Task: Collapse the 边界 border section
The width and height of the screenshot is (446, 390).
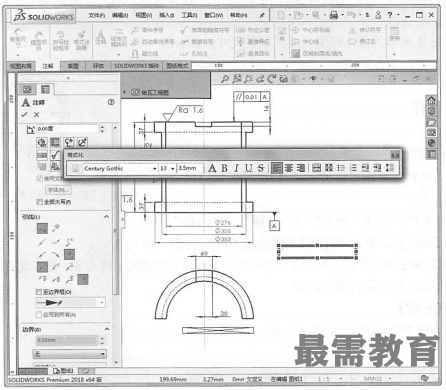Action: [107, 329]
